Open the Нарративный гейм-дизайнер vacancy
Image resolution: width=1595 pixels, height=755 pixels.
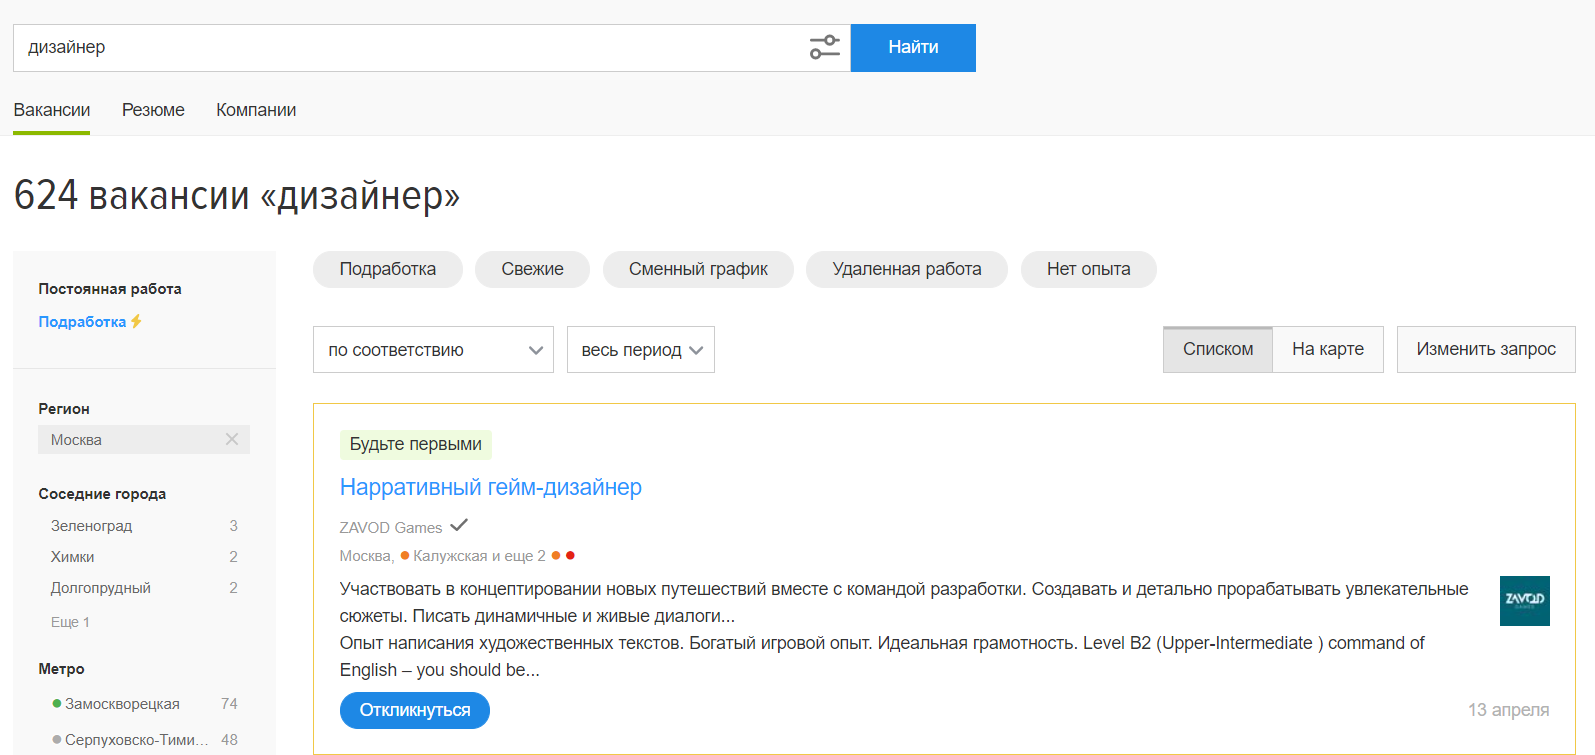[490, 487]
